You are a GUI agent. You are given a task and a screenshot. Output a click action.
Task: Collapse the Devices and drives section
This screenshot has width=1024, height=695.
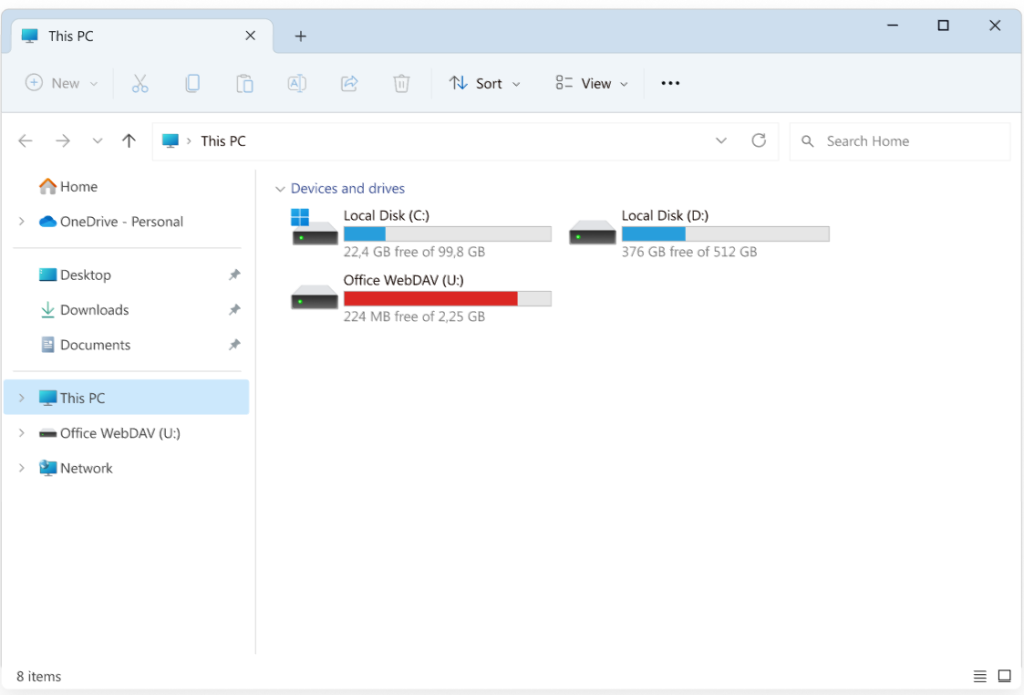pos(280,188)
